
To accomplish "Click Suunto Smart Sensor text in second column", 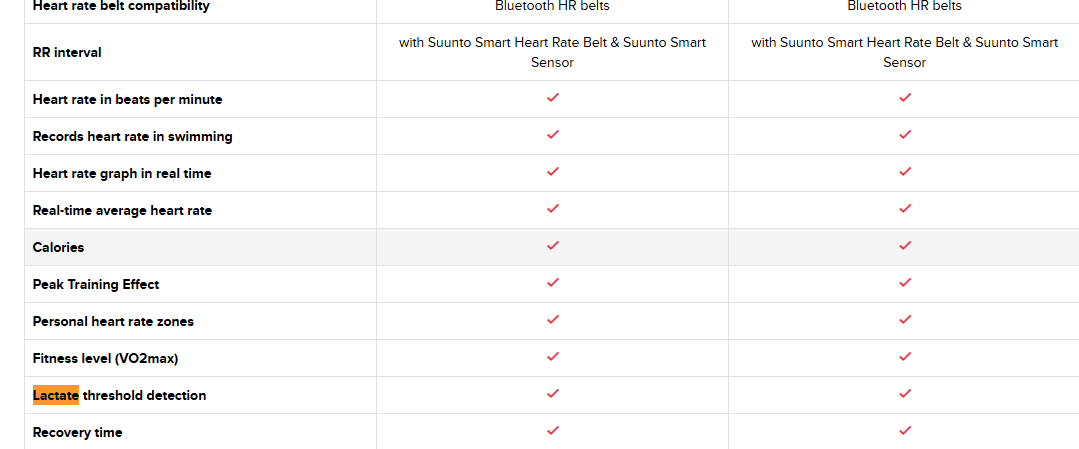I will [972, 52].
